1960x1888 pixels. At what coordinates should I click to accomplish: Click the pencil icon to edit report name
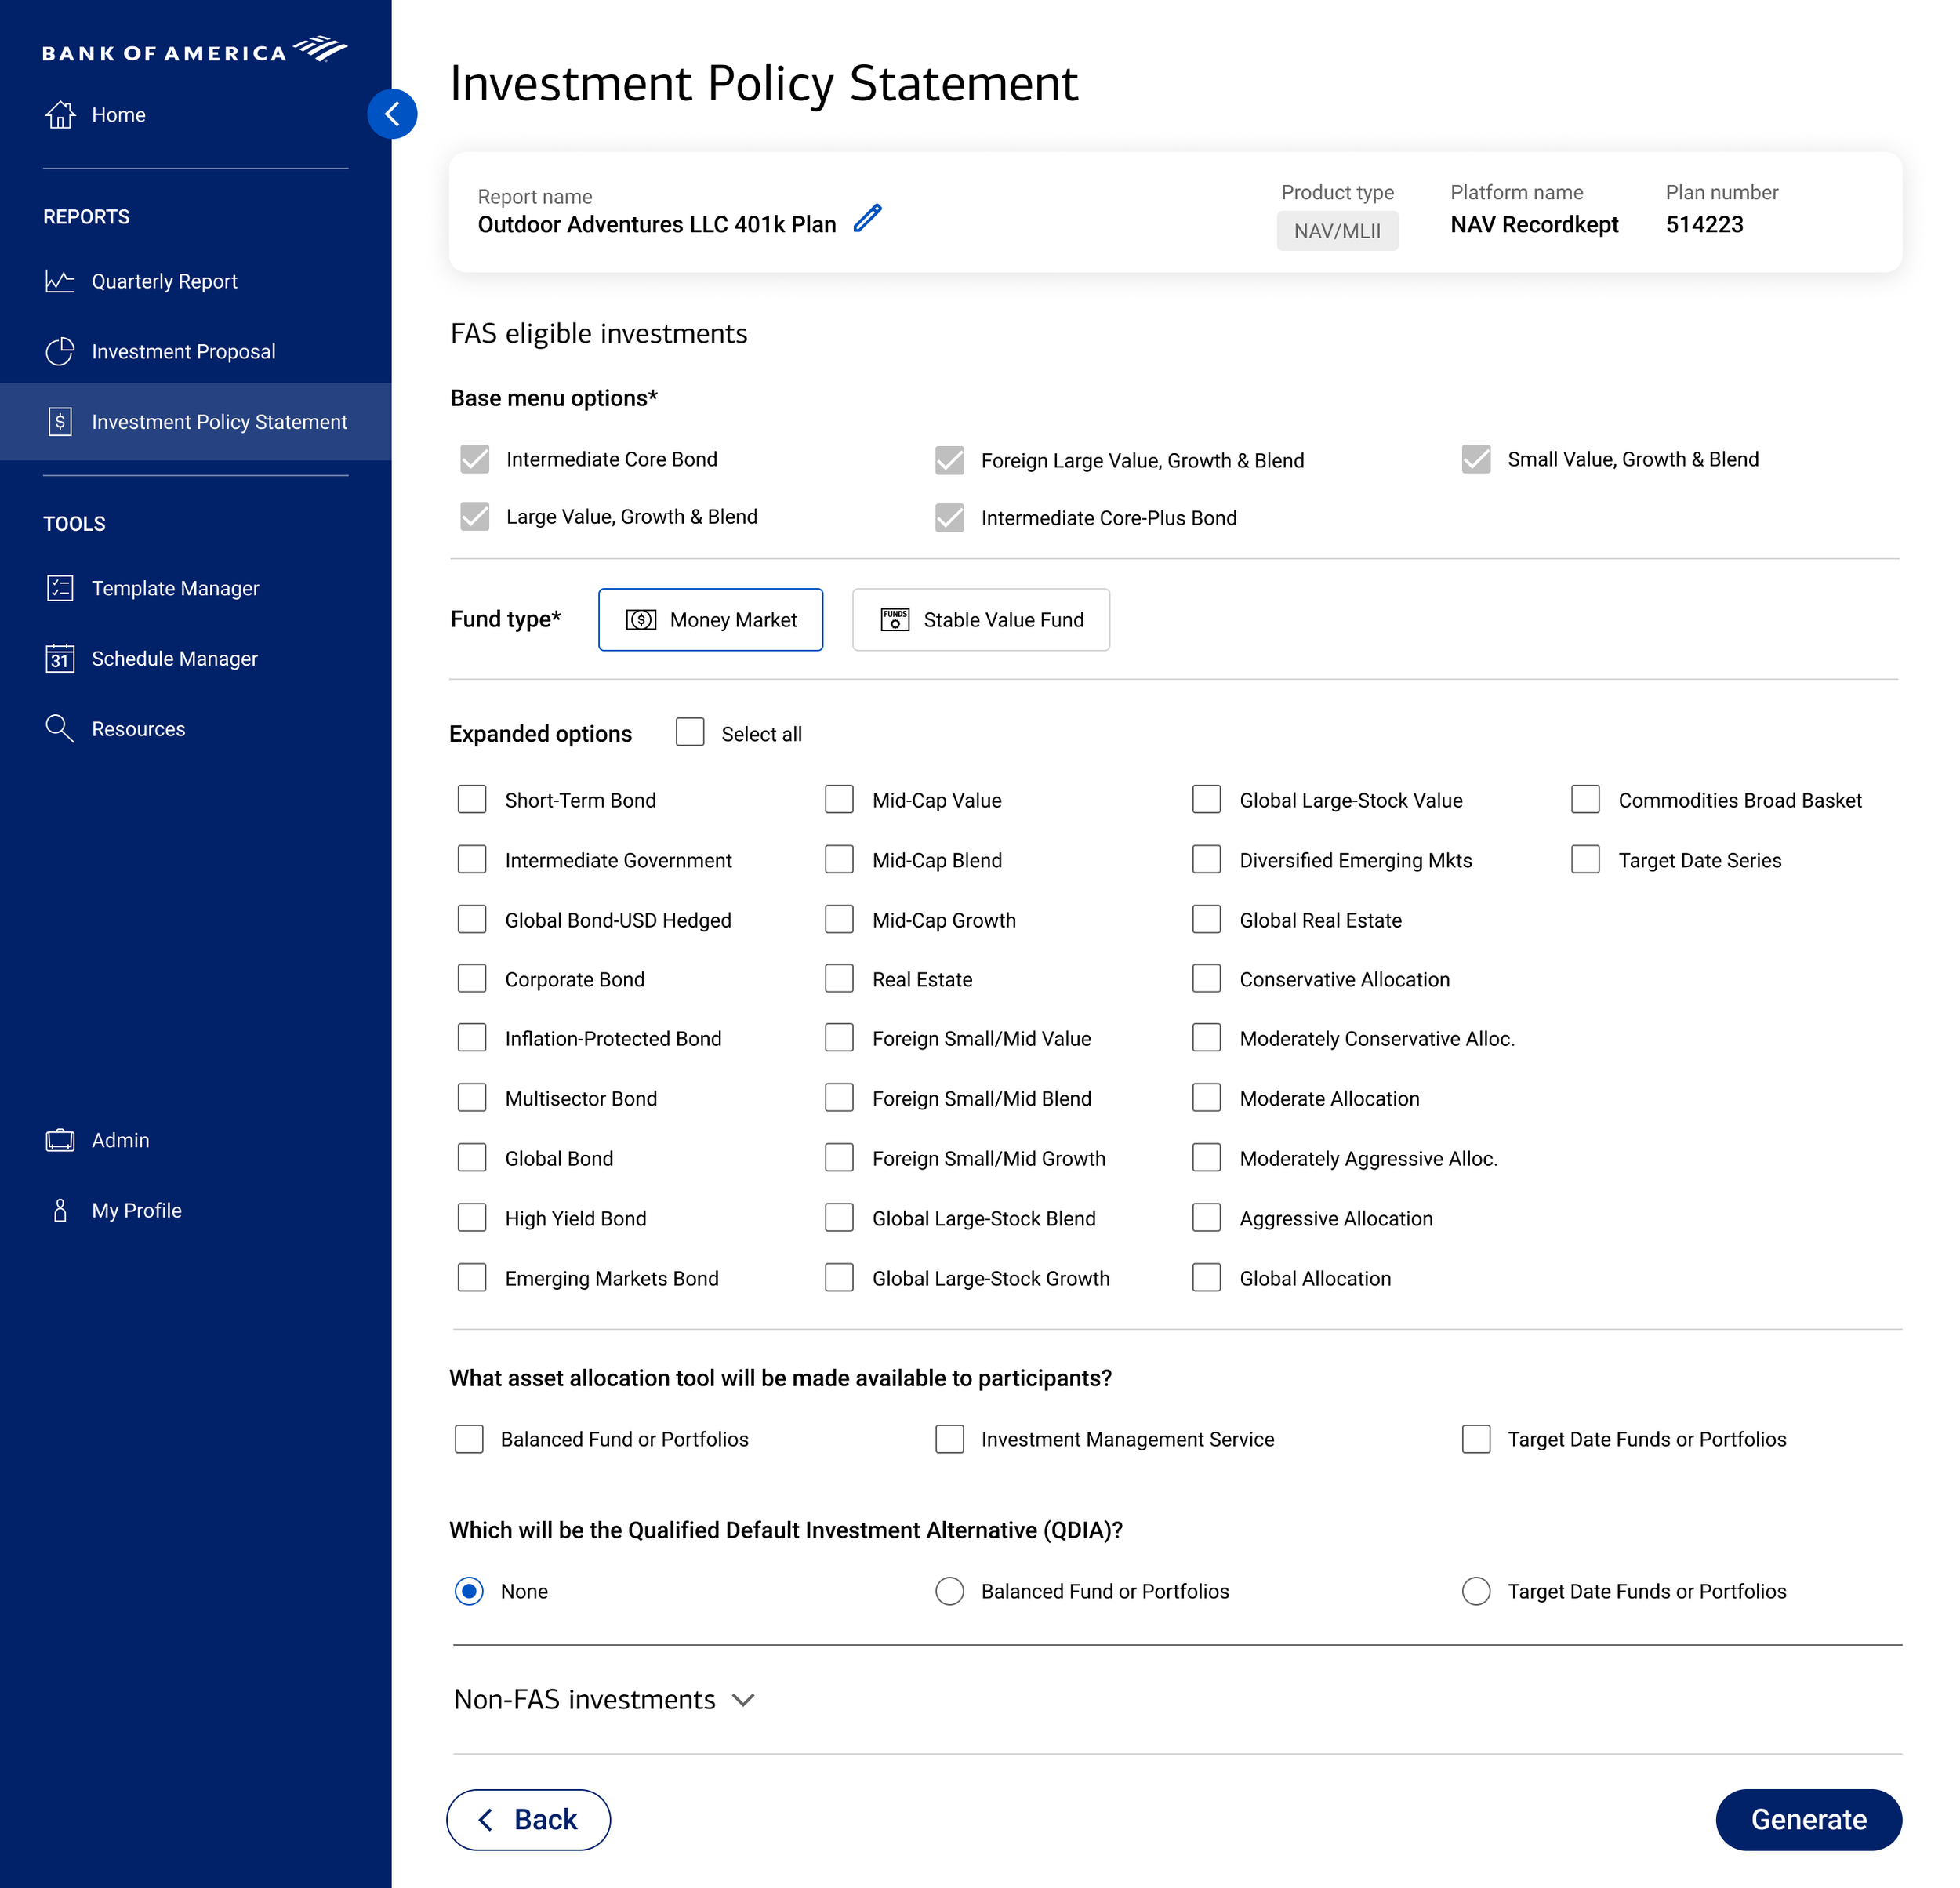(866, 218)
